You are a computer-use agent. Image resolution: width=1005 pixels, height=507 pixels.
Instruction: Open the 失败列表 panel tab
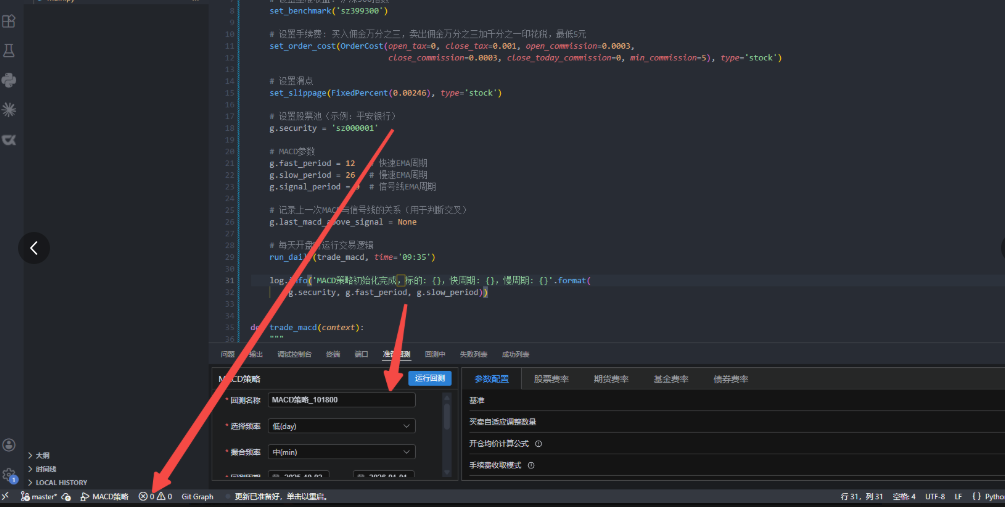[473, 354]
